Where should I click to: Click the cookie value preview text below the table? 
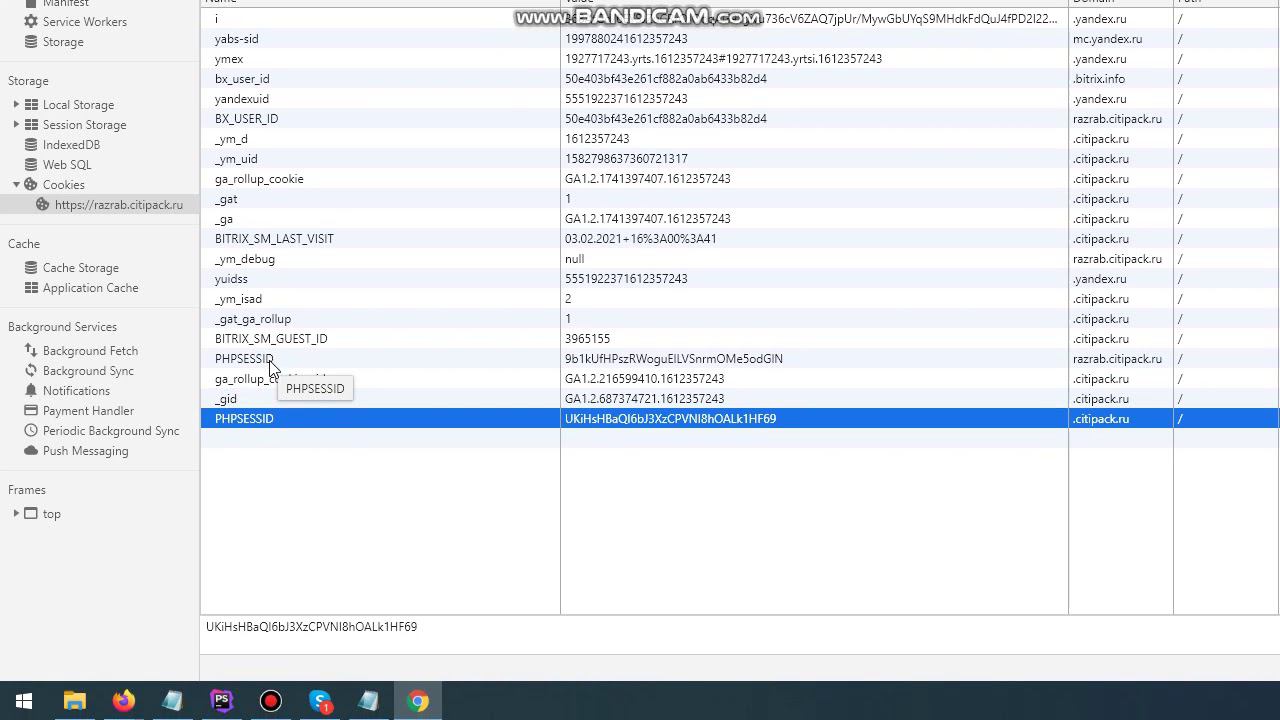pyautogui.click(x=311, y=626)
